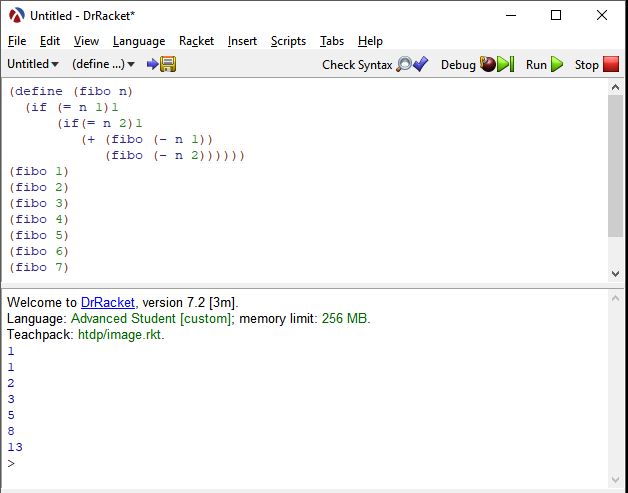Screen dimensions: 628x493
Task: Click the blue arrow save icon
Action: pos(152,64)
